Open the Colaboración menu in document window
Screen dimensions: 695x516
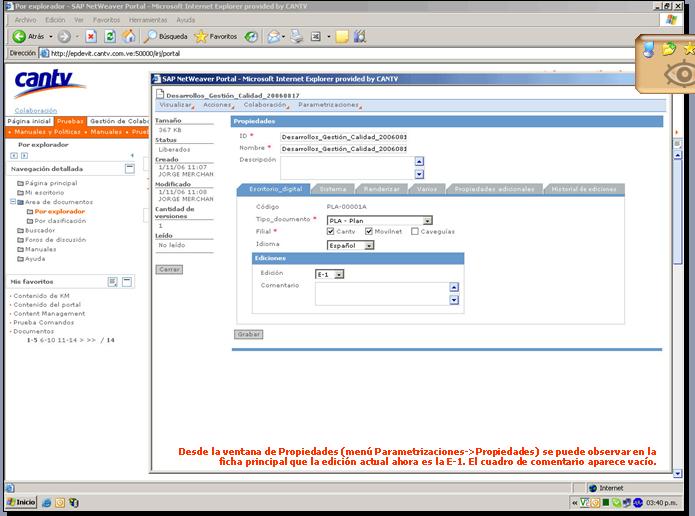tap(266, 105)
